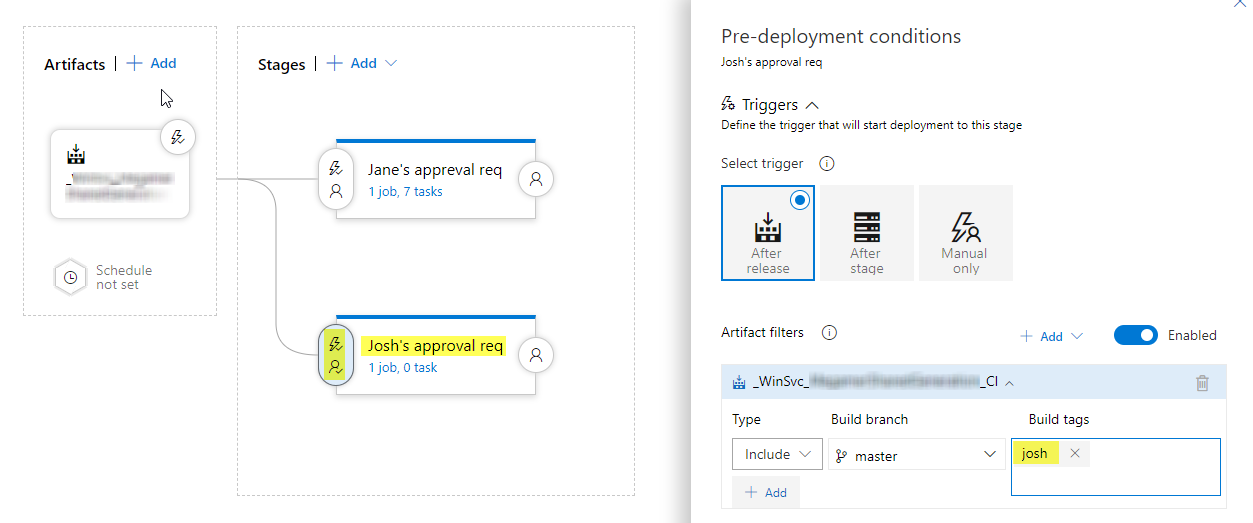
Task: Collapse the Triggers section
Action: click(x=812, y=104)
